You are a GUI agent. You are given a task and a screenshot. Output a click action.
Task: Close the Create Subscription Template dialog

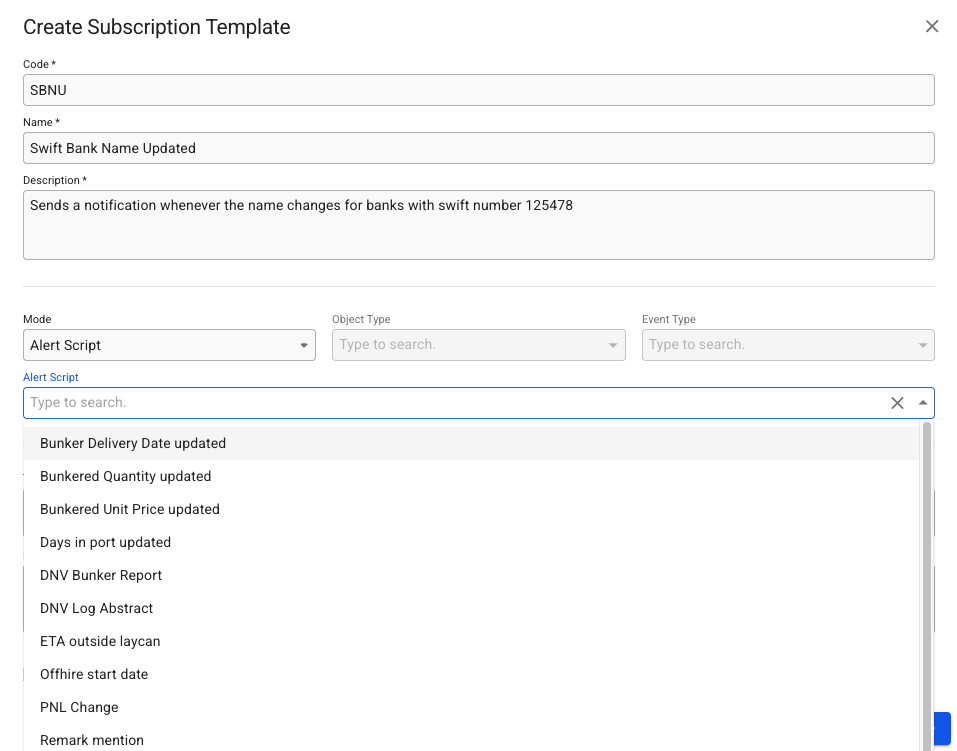point(932,27)
